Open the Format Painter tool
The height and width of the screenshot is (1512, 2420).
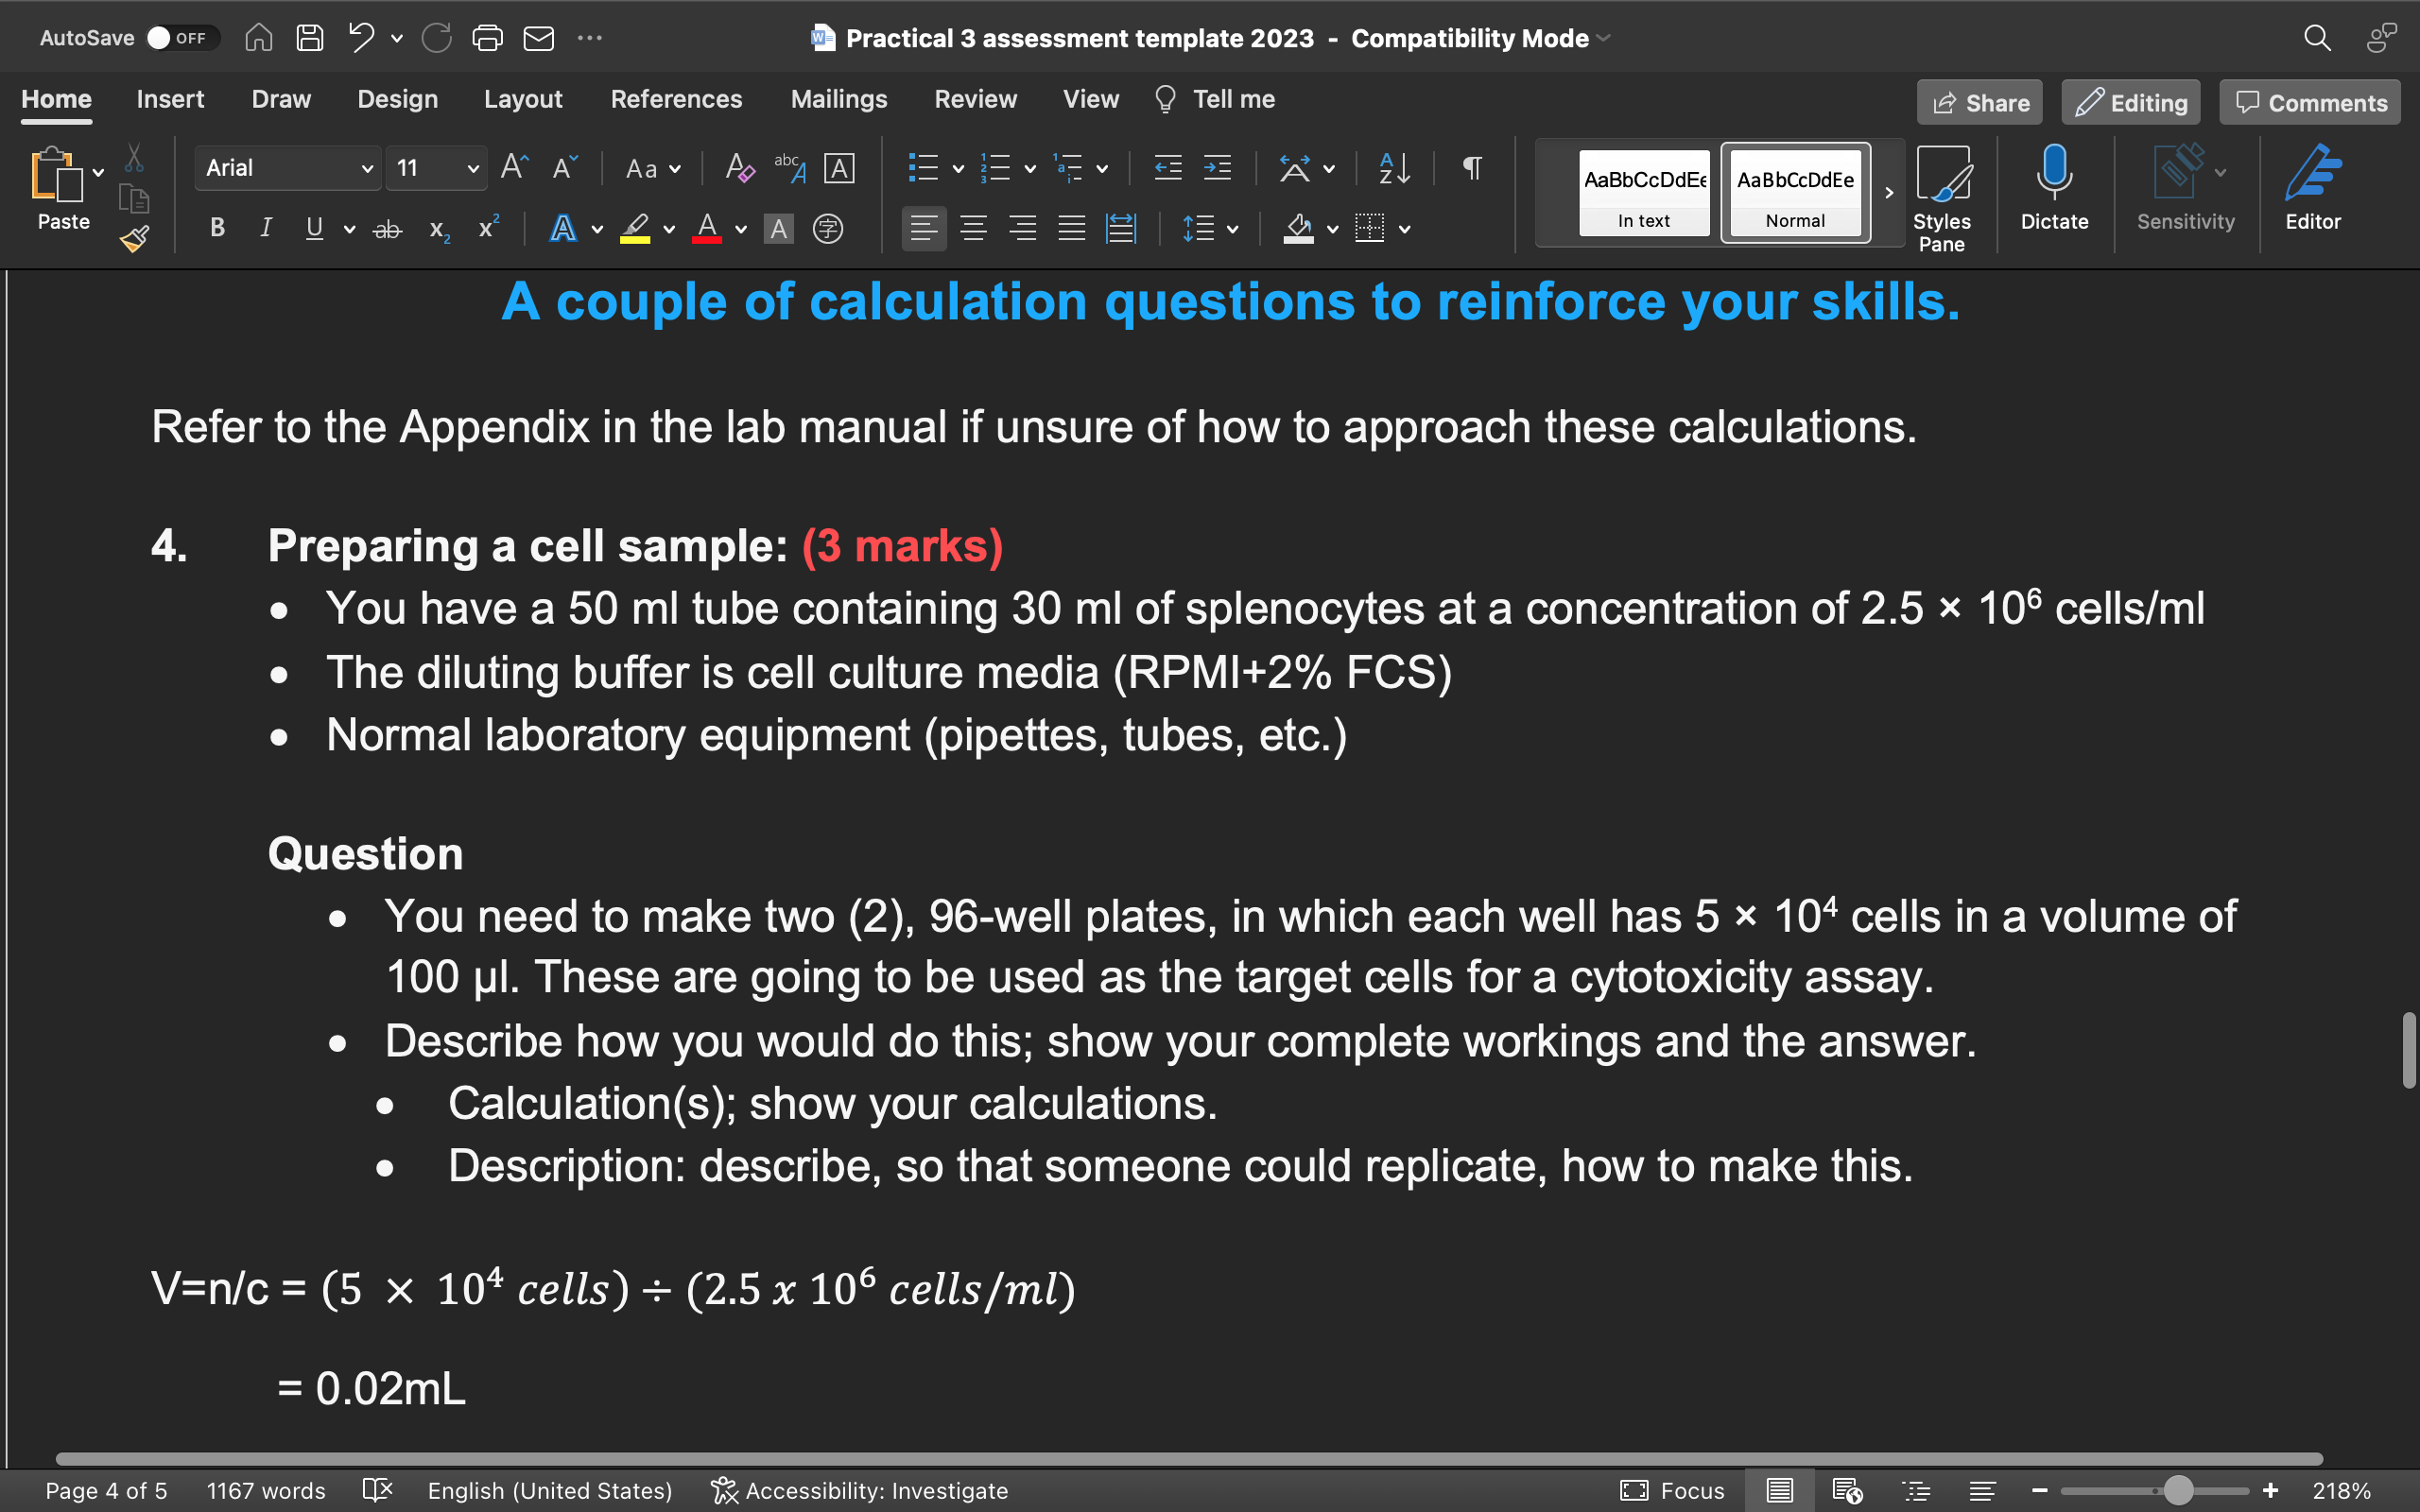(133, 238)
